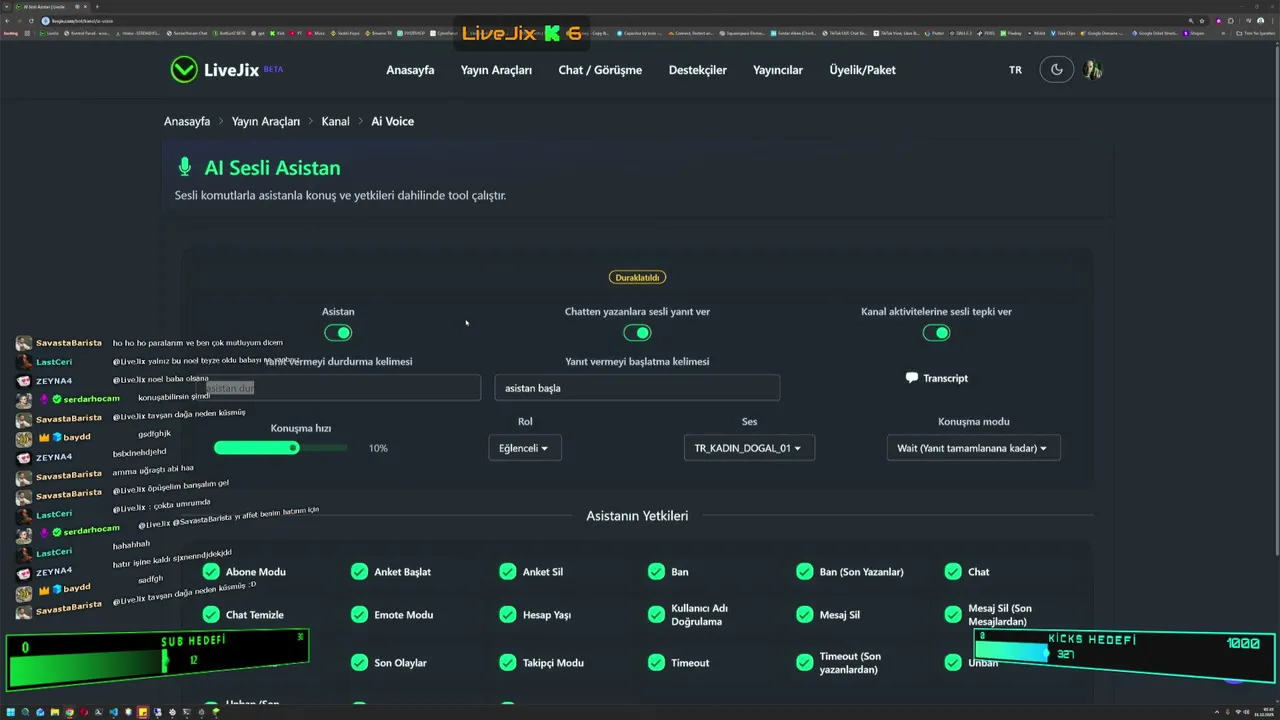Toggle the Chat Temizle permission
This screenshot has height=720, width=1280.
211,615
